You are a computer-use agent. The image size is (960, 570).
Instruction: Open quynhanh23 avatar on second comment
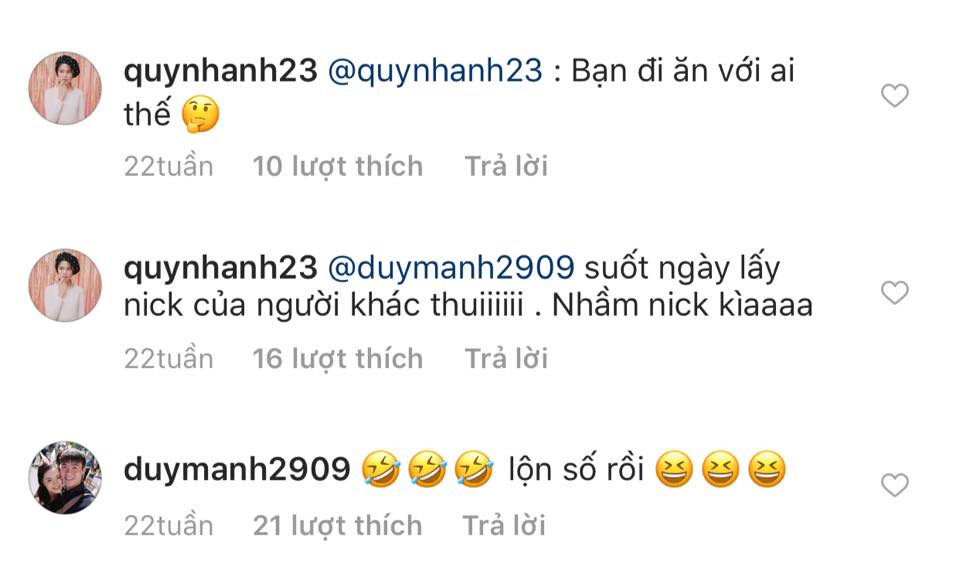coord(65,285)
